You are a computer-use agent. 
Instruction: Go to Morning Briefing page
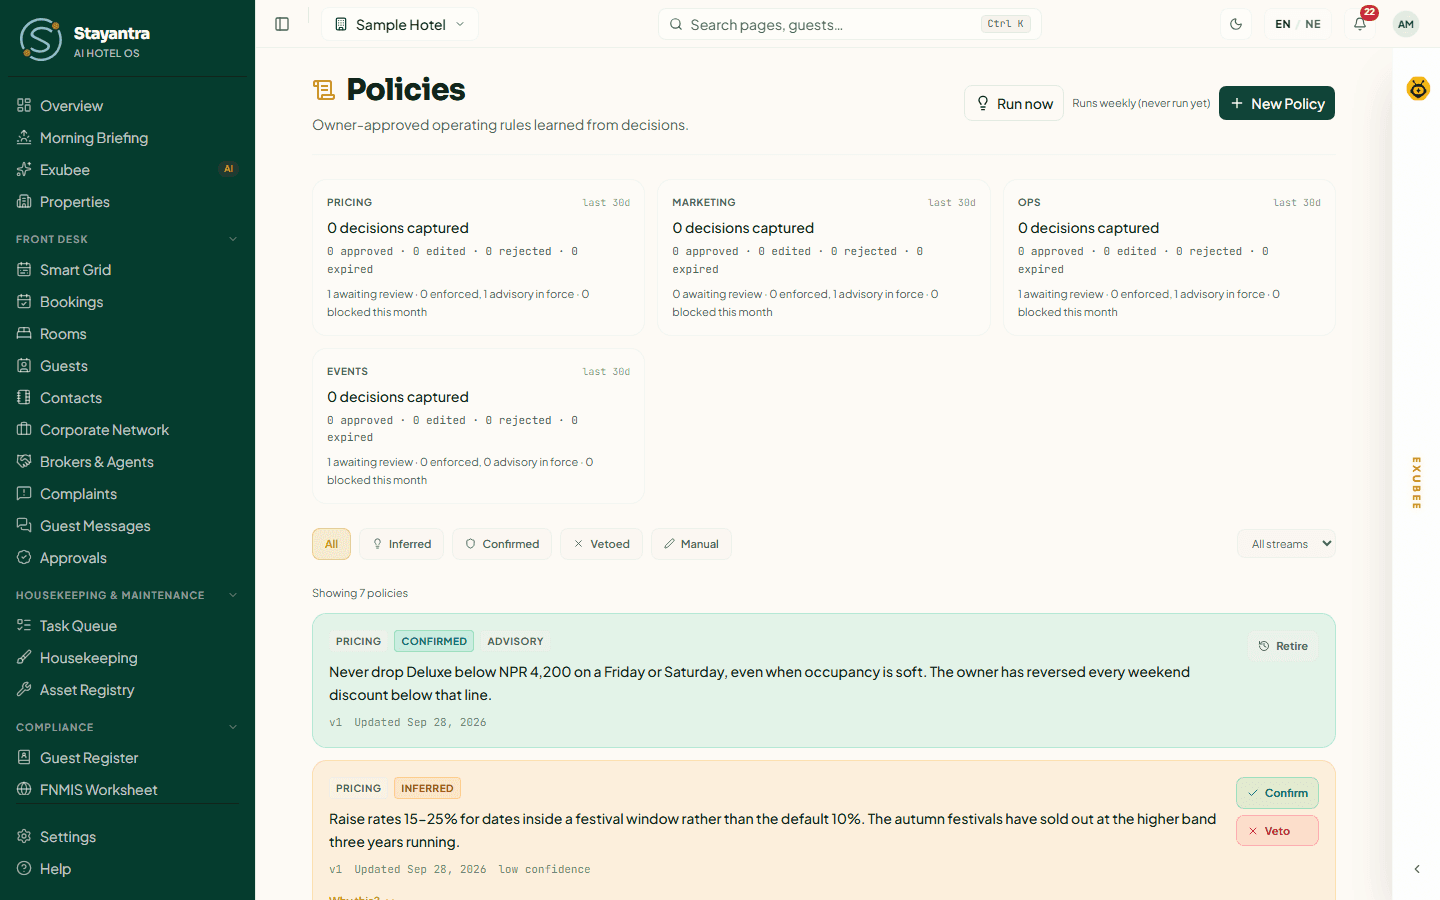tap(127, 138)
